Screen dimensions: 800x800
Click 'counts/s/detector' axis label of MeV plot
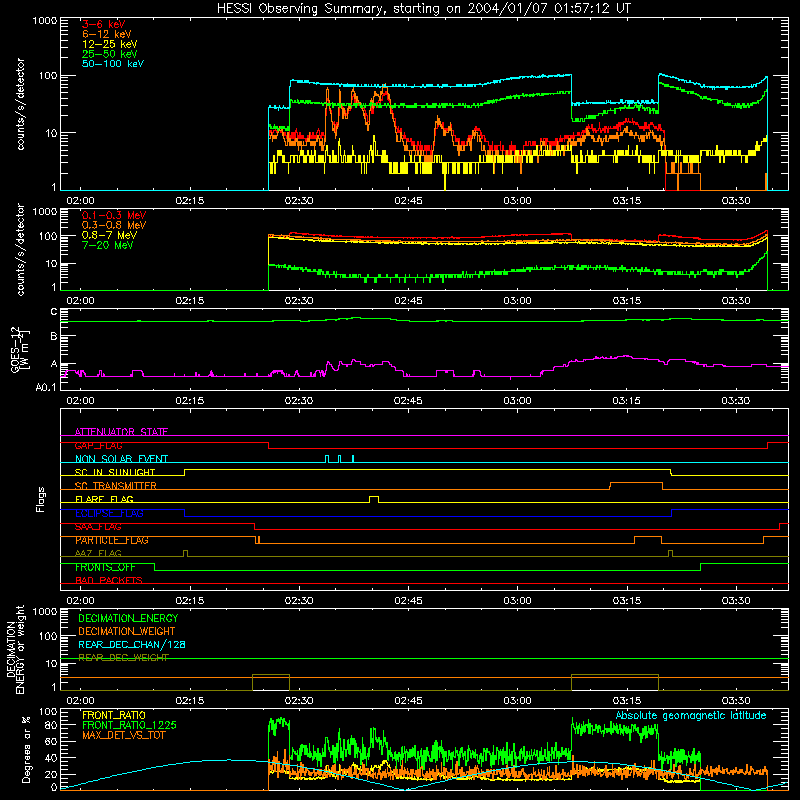(x=20, y=249)
